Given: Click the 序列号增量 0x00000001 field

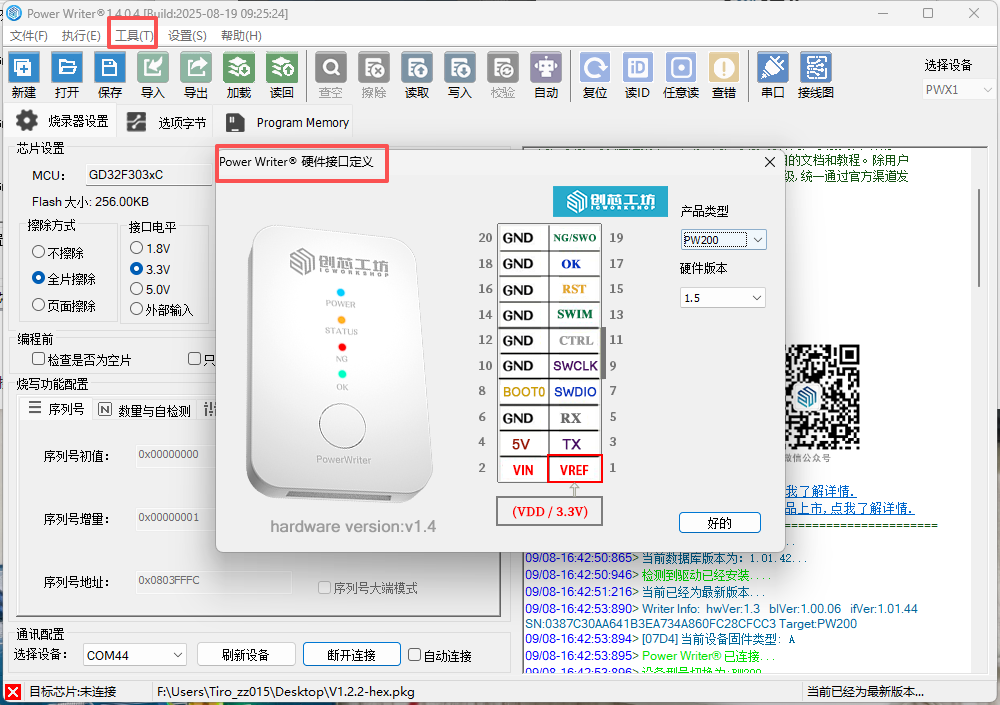Looking at the screenshot, I should point(175,517).
